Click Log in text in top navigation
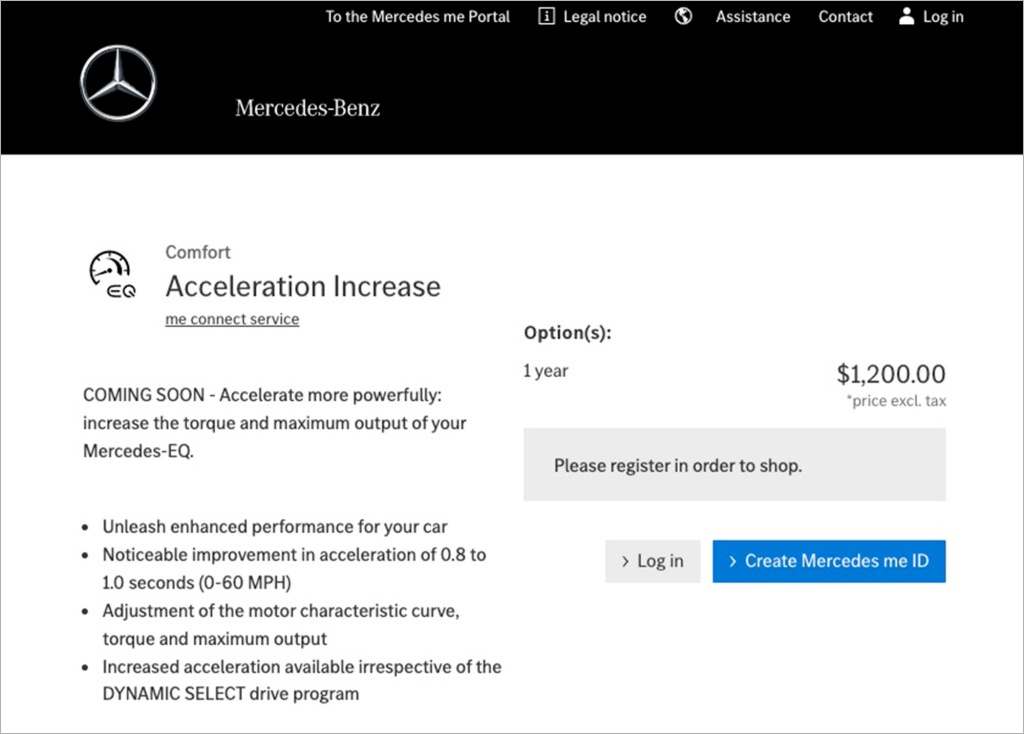The width and height of the screenshot is (1024, 734). point(943,17)
